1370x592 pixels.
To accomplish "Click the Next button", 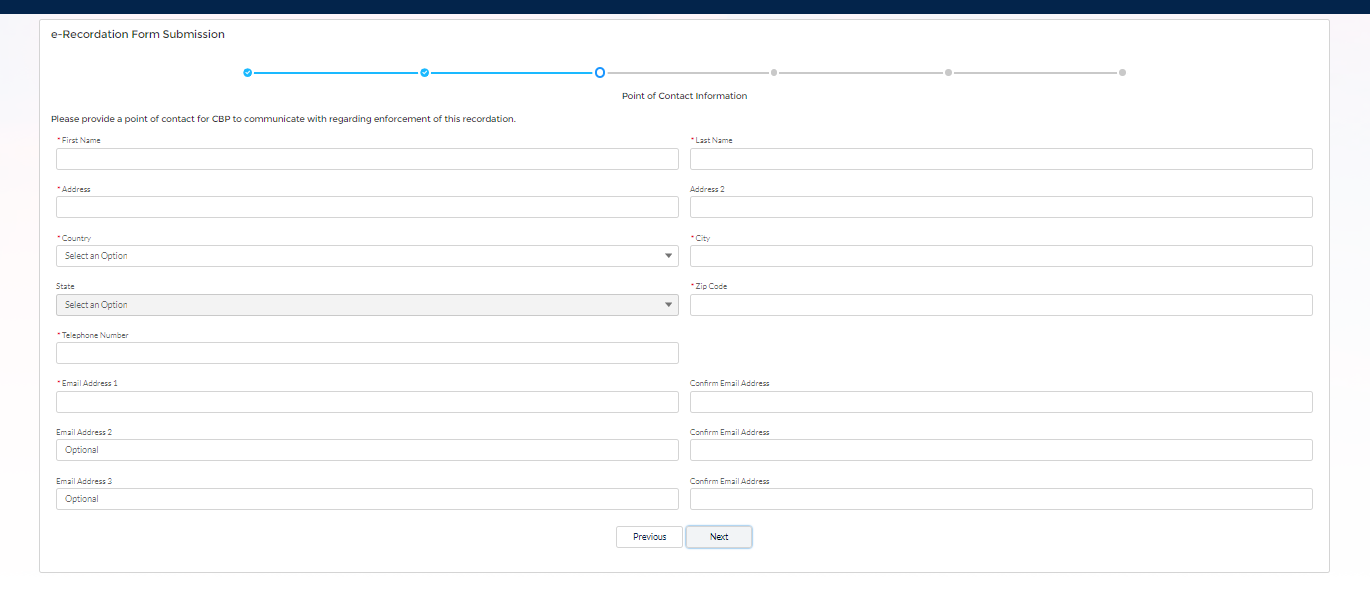I will pyautogui.click(x=719, y=537).
